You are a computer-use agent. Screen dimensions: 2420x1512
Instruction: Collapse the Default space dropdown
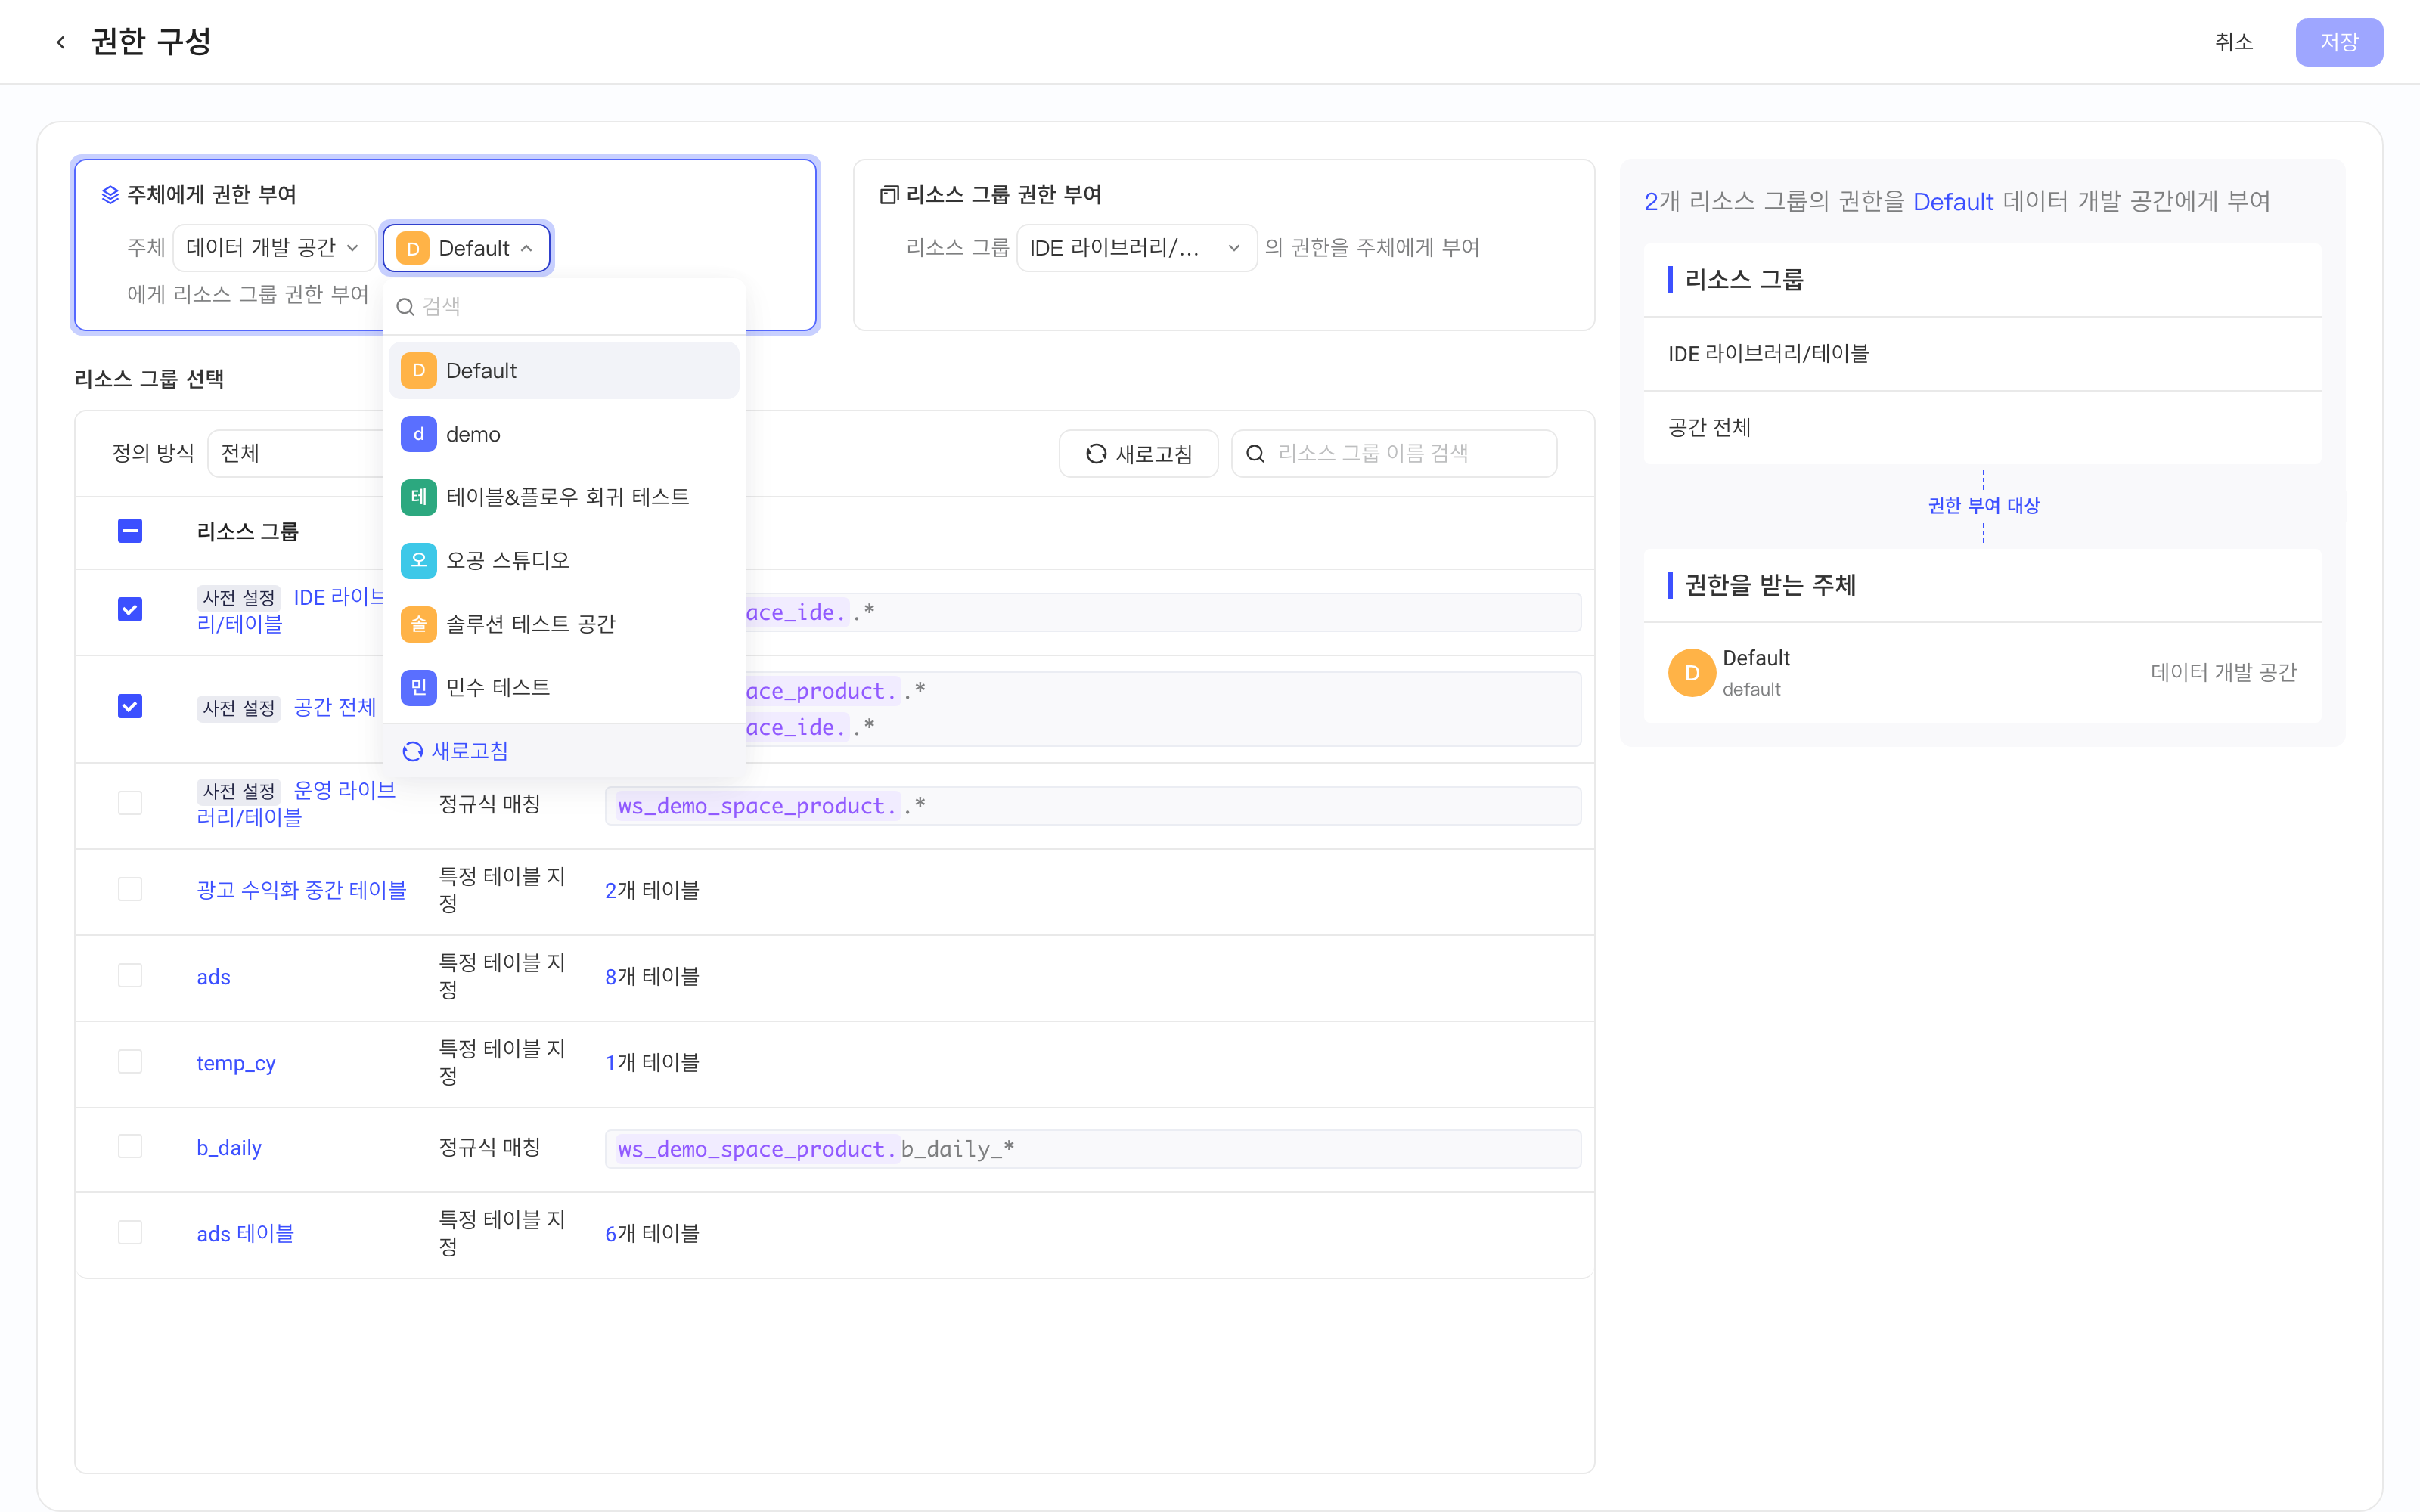pyautogui.click(x=466, y=248)
